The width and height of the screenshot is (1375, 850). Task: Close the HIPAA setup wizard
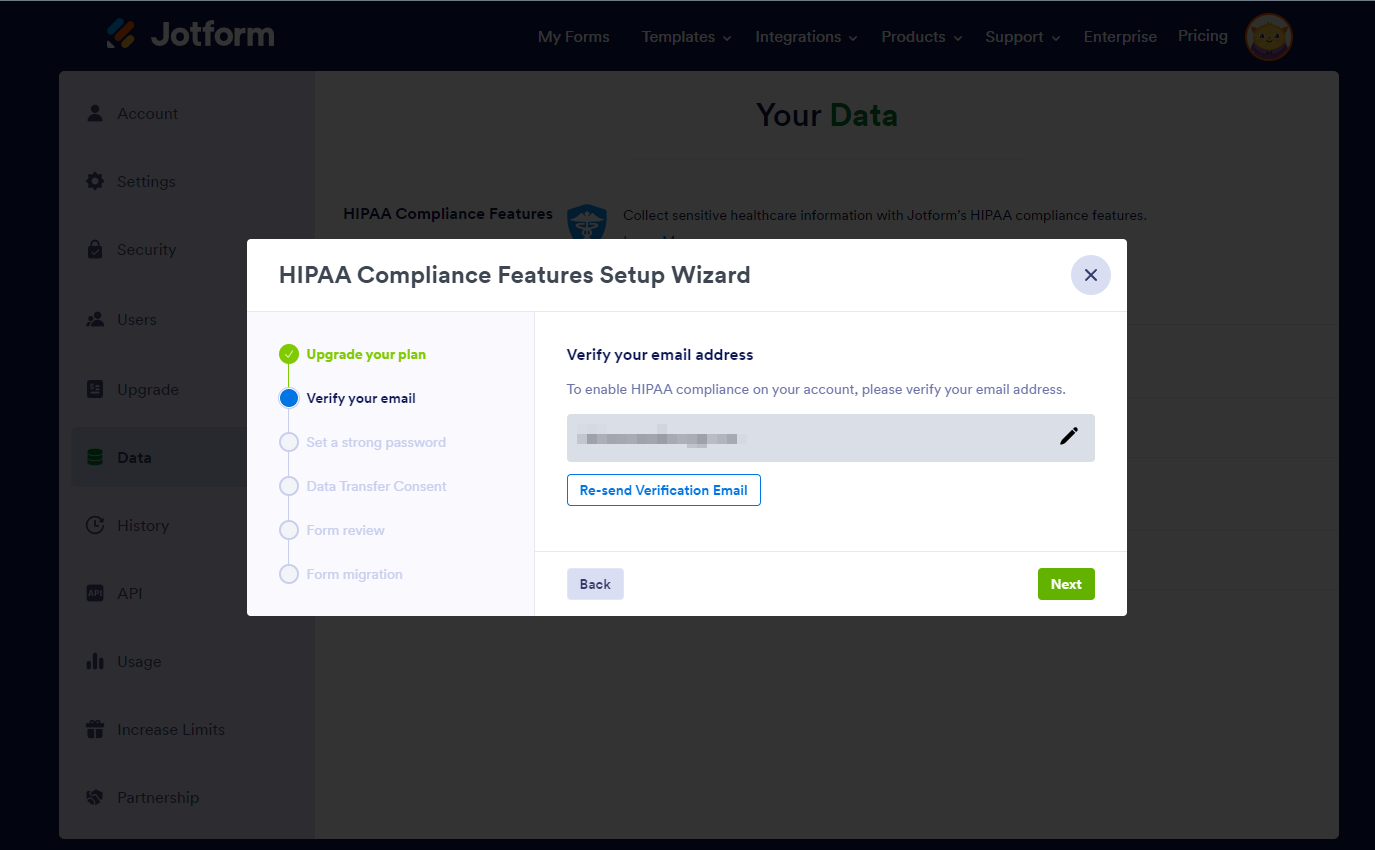1090,275
